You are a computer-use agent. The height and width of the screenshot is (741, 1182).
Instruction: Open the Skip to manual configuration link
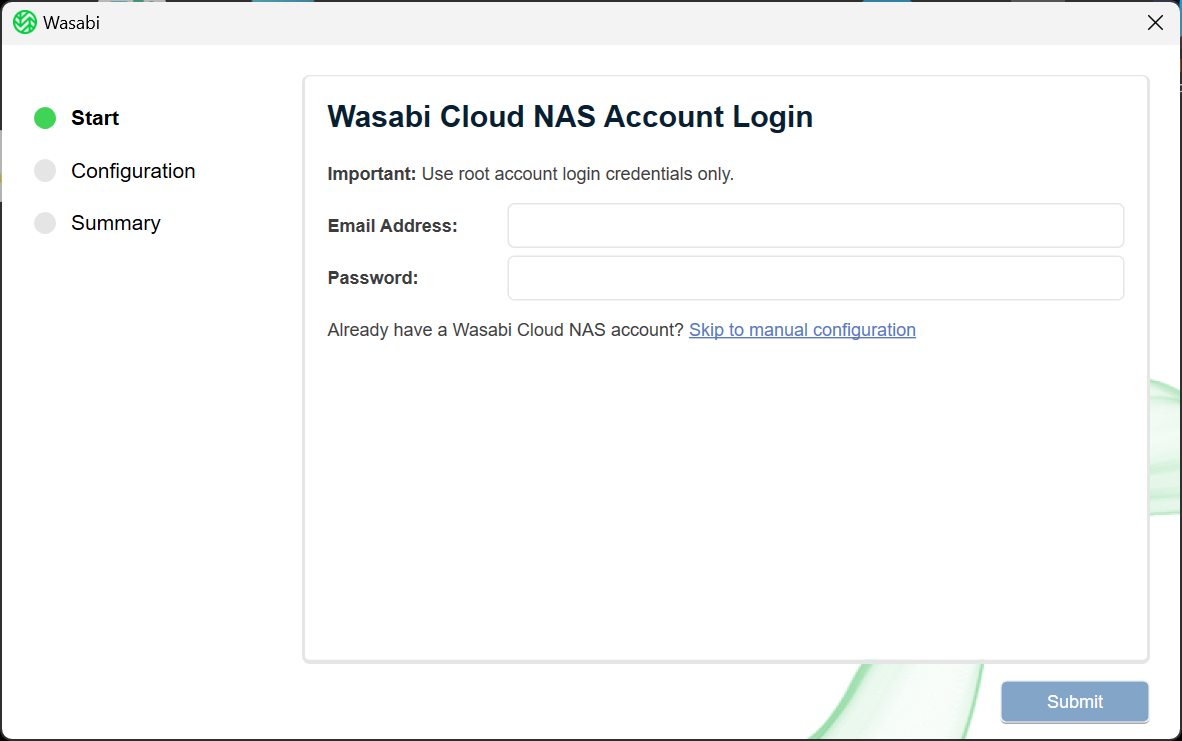802,329
